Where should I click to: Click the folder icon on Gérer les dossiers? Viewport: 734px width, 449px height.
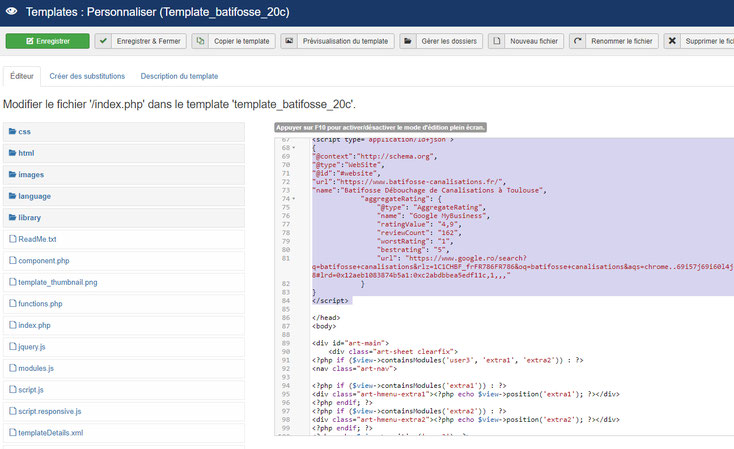(x=408, y=41)
